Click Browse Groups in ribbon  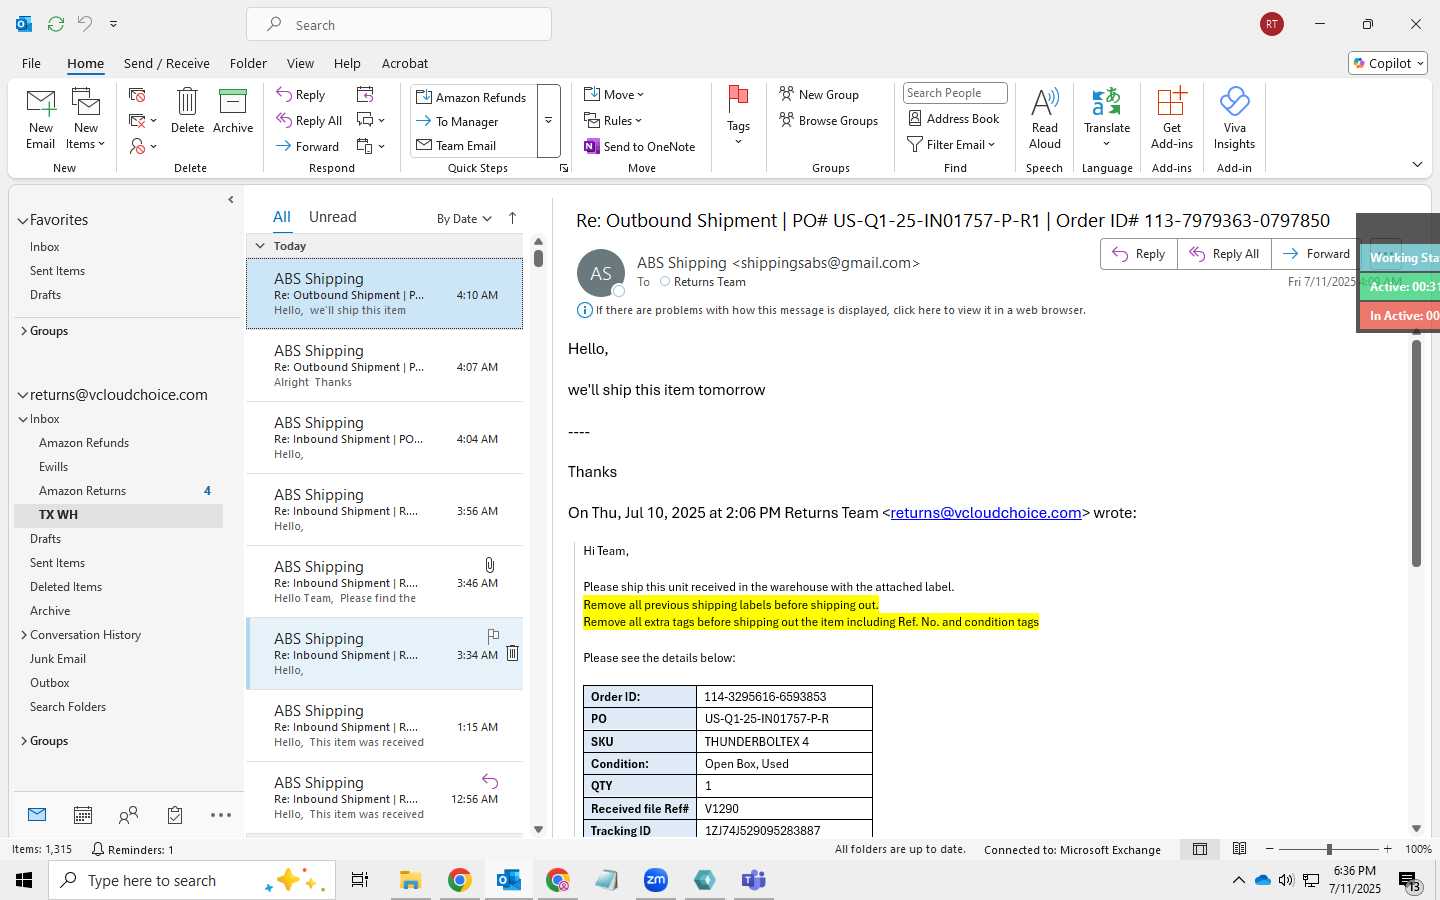(x=829, y=120)
